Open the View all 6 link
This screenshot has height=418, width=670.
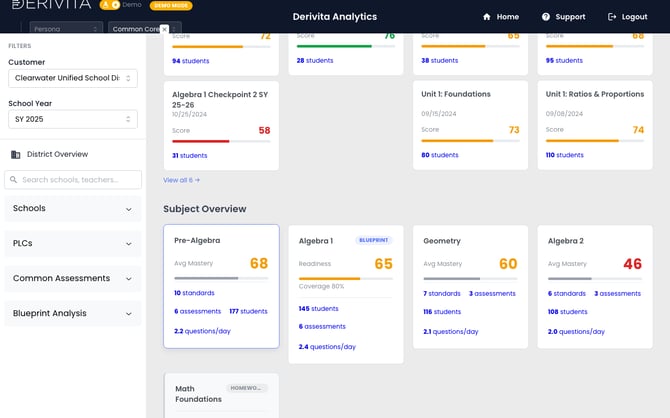[x=182, y=180]
